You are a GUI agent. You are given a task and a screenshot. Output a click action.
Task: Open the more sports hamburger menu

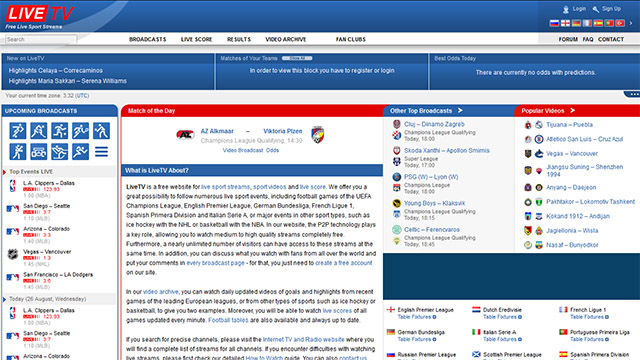(101, 151)
